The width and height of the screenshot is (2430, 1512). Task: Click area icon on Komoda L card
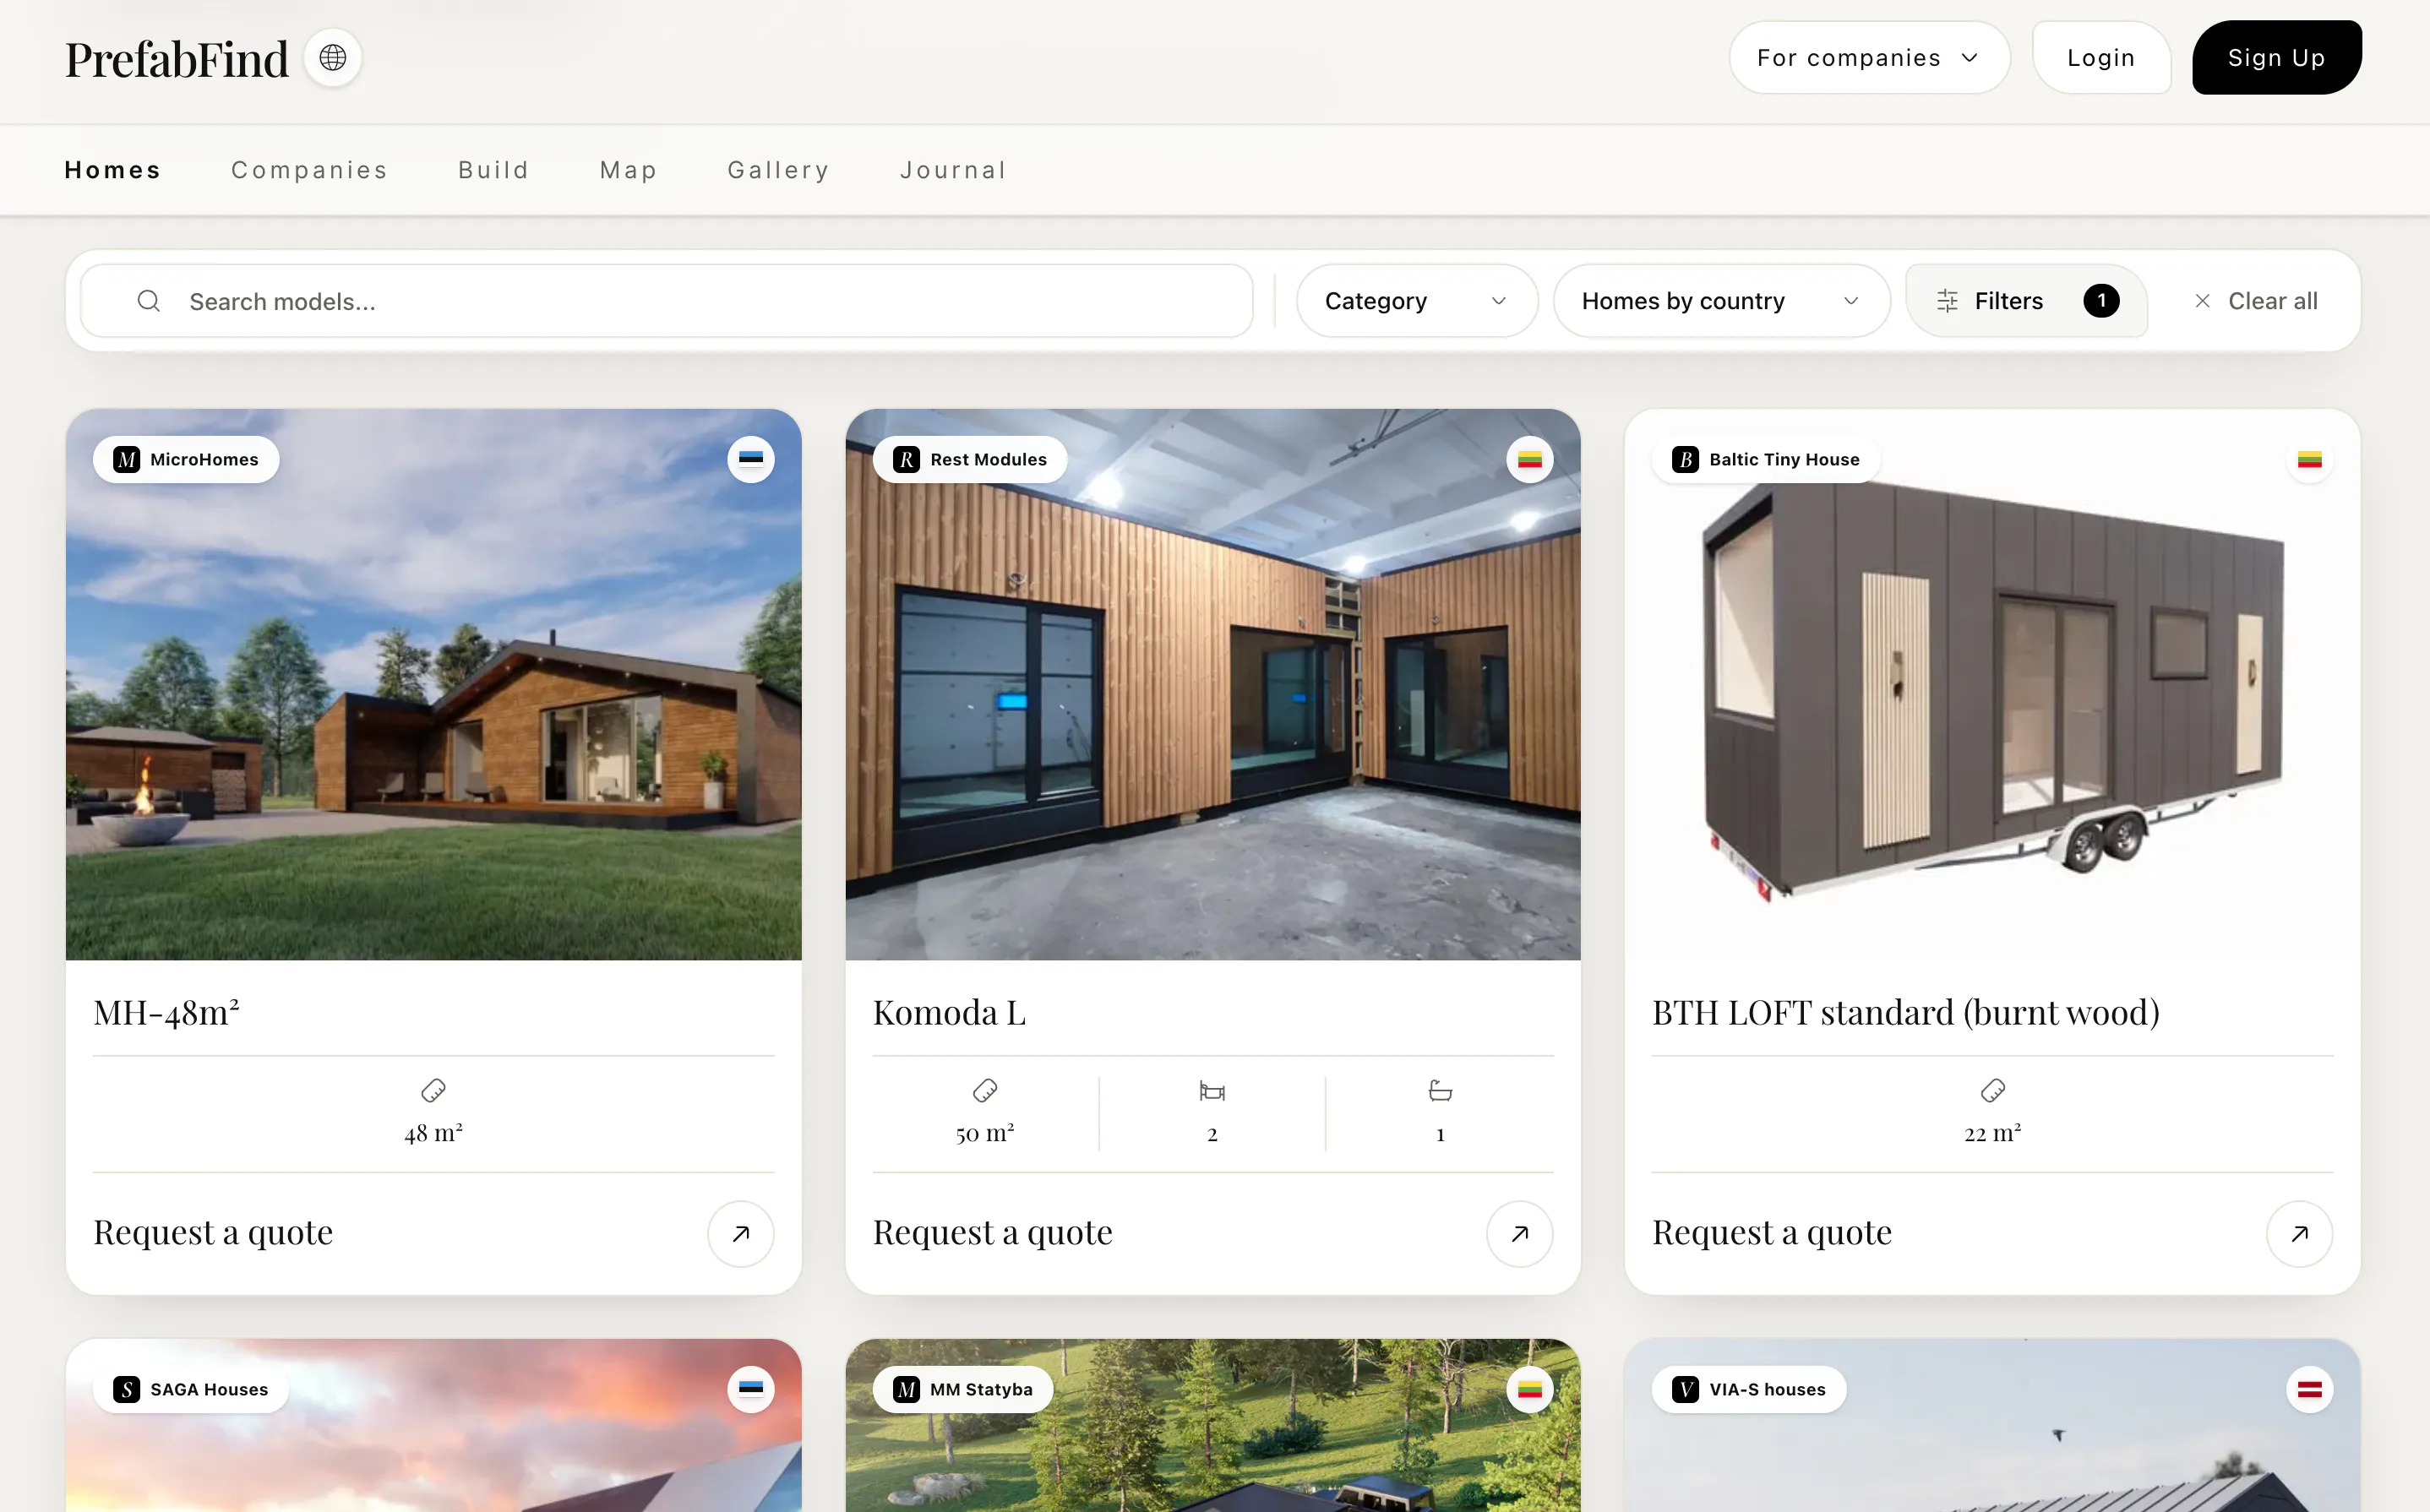[985, 1090]
